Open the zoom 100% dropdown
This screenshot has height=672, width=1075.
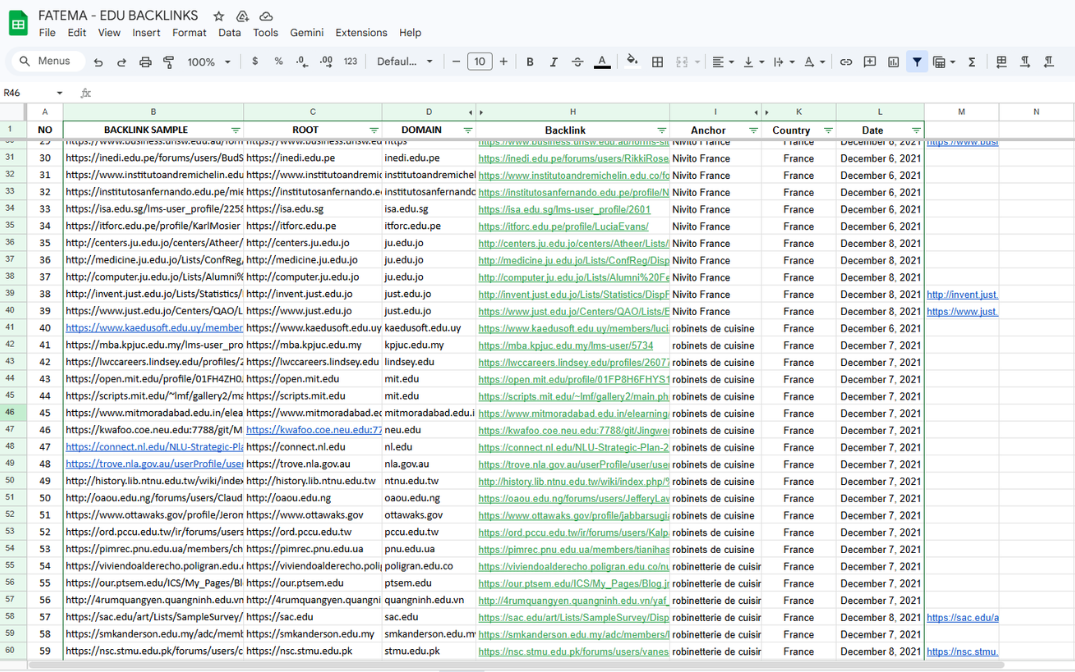pyautogui.click(x=209, y=62)
